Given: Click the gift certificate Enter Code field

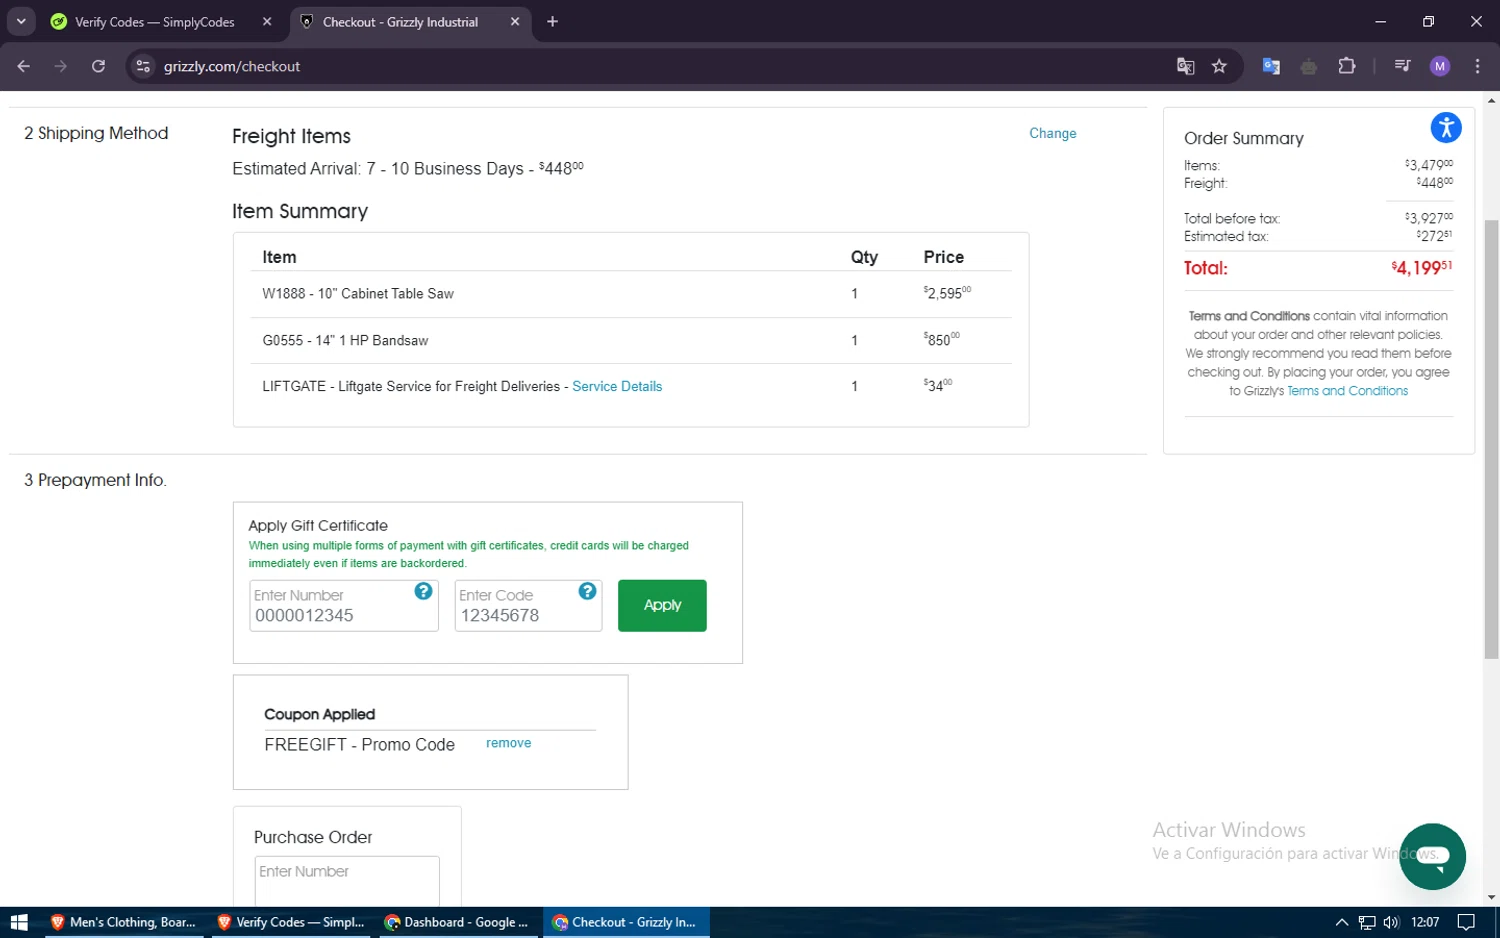Looking at the screenshot, I should point(528,606).
